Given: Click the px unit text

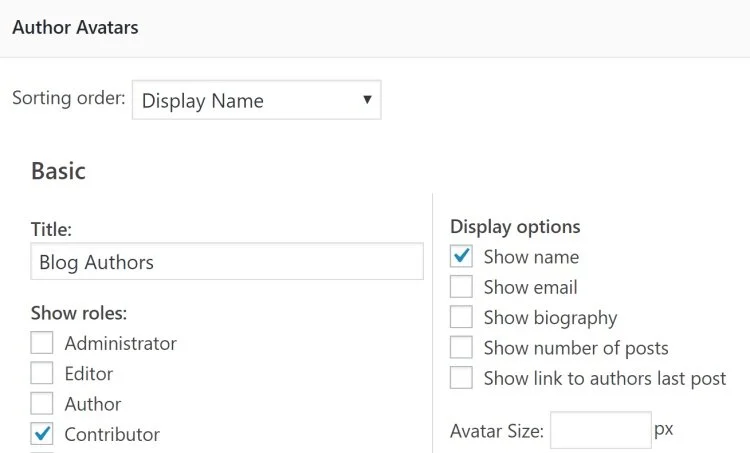Looking at the screenshot, I should point(663,429).
